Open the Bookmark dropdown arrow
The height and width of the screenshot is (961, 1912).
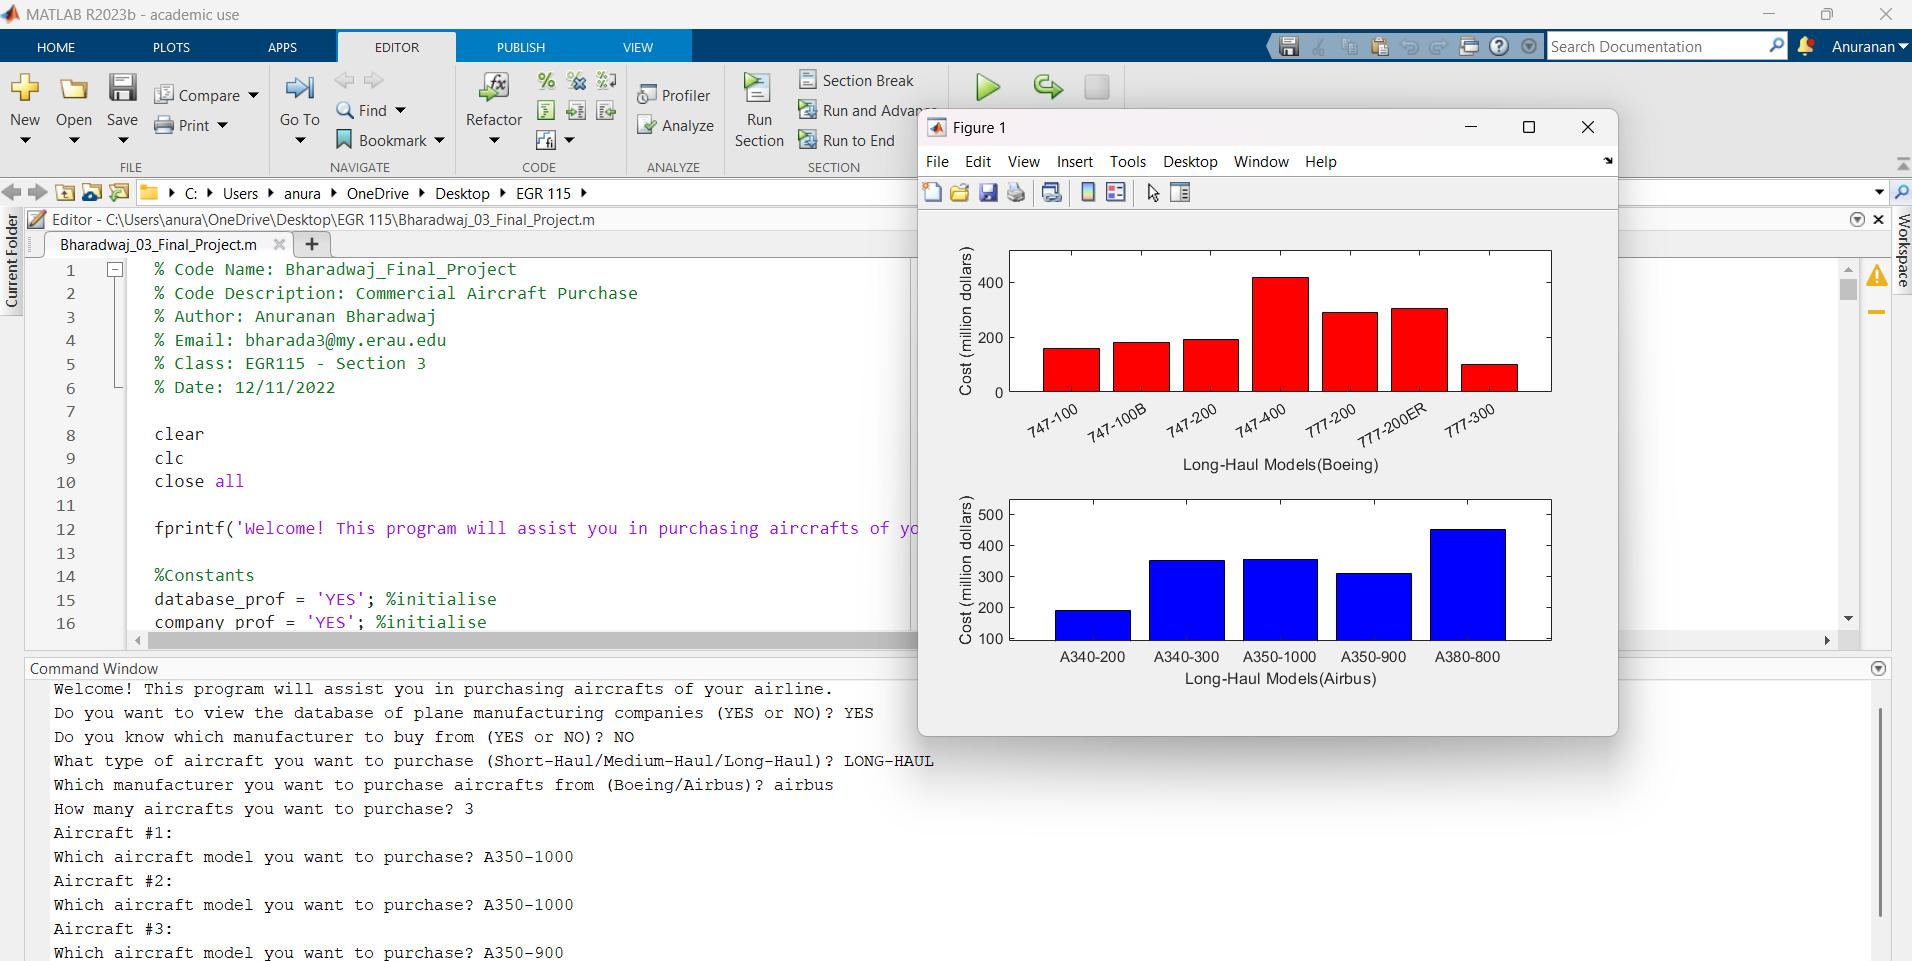pos(438,141)
